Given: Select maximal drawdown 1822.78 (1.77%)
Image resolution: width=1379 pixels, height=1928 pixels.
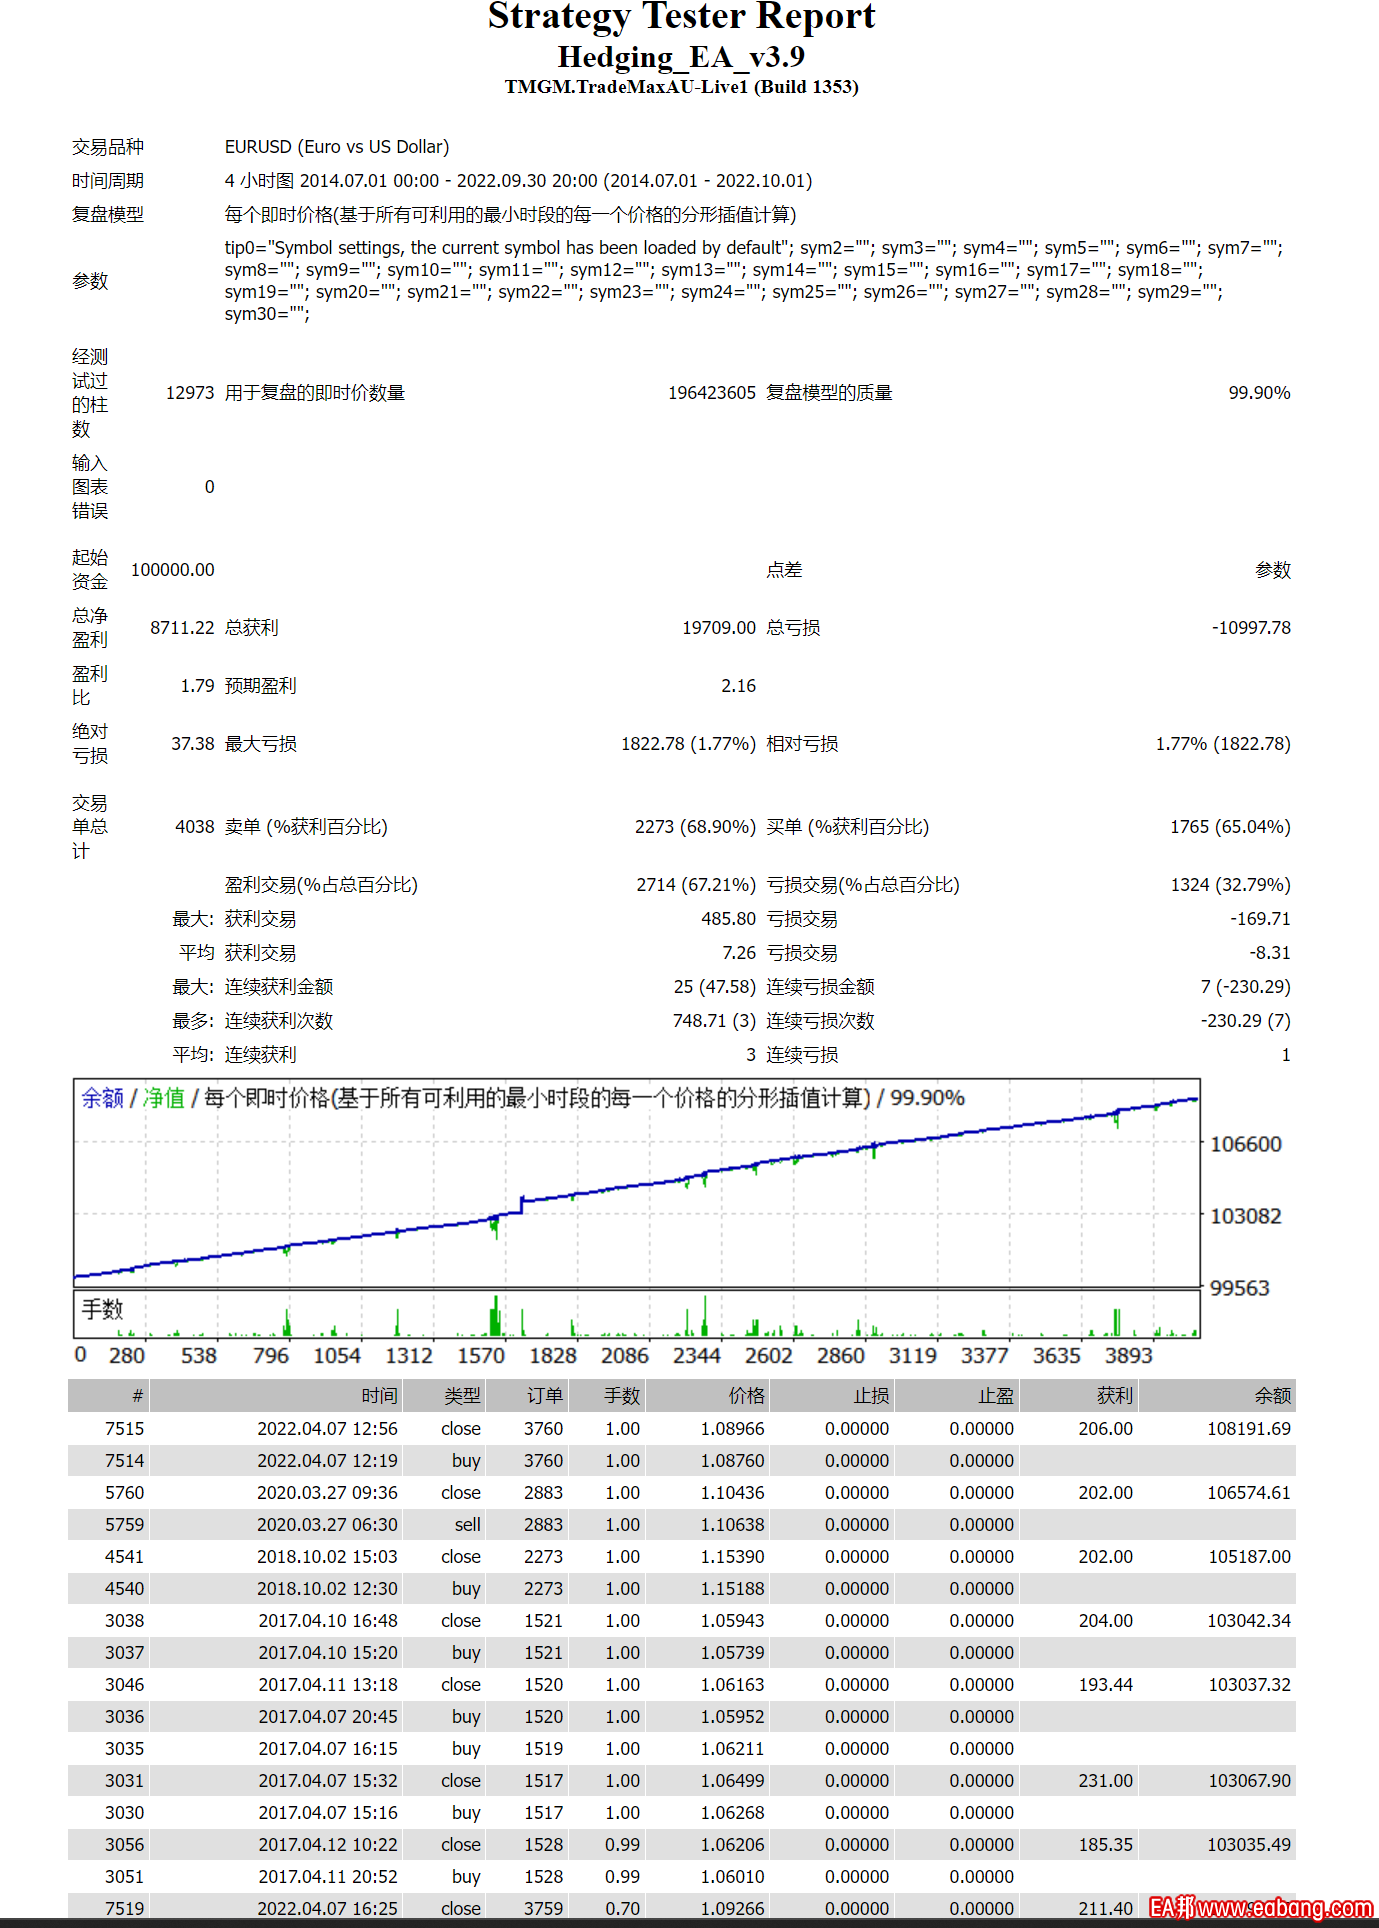Looking at the screenshot, I should tap(688, 744).
